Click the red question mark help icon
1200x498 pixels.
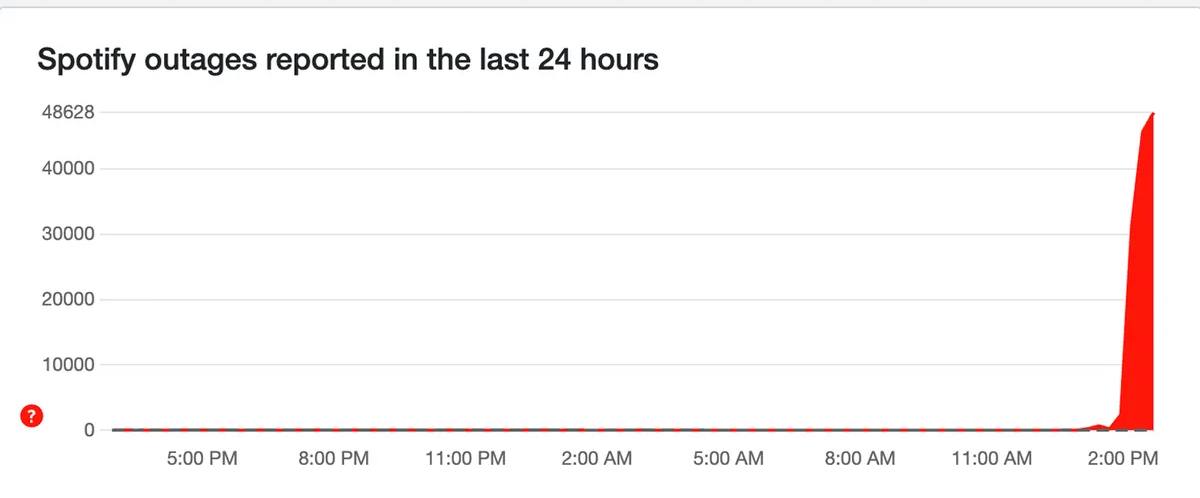click(33, 418)
